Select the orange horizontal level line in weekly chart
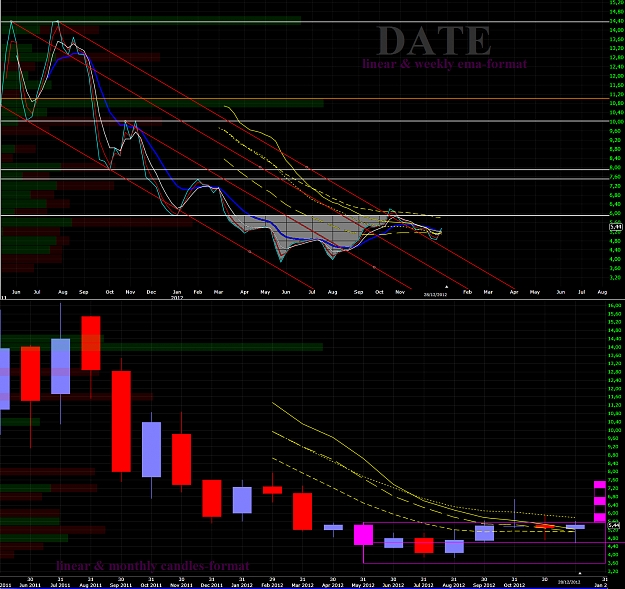 305,98
